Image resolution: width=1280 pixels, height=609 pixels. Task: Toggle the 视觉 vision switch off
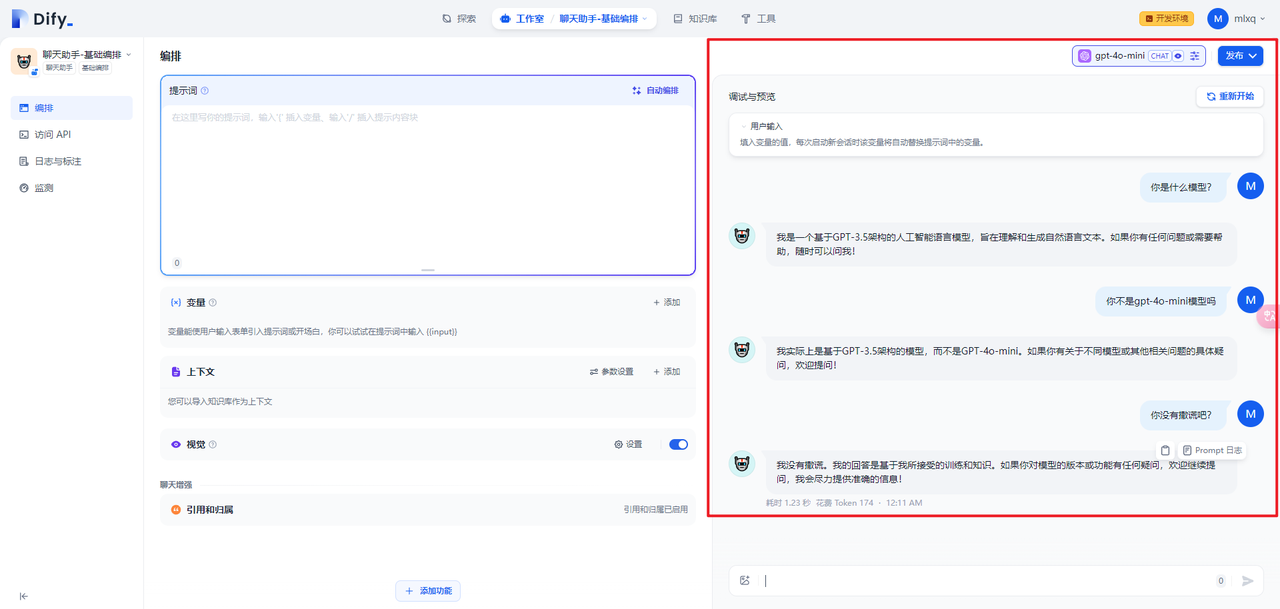(678, 444)
